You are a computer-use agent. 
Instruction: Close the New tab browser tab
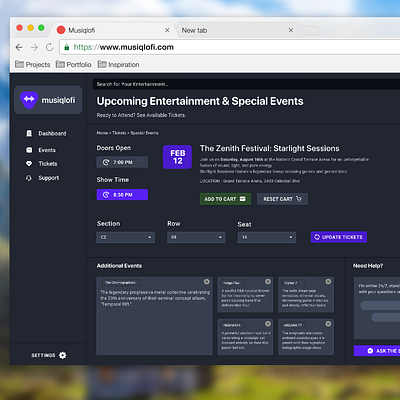(291, 30)
